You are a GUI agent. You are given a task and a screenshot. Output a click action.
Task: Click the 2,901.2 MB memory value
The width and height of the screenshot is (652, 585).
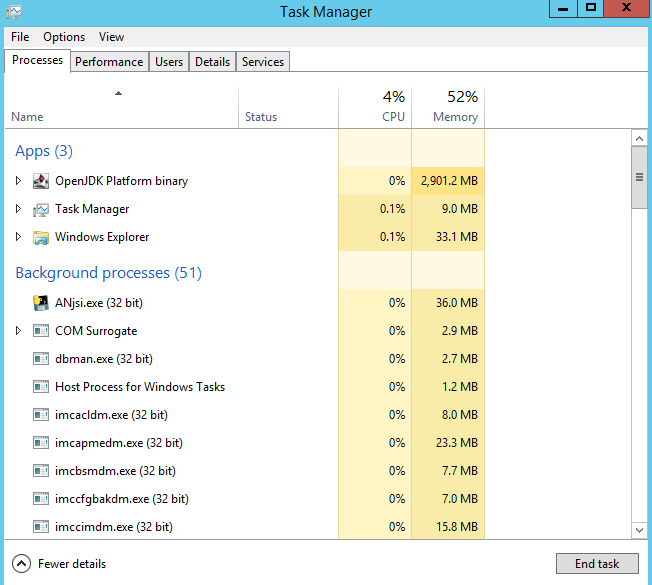tap(449, 181)
